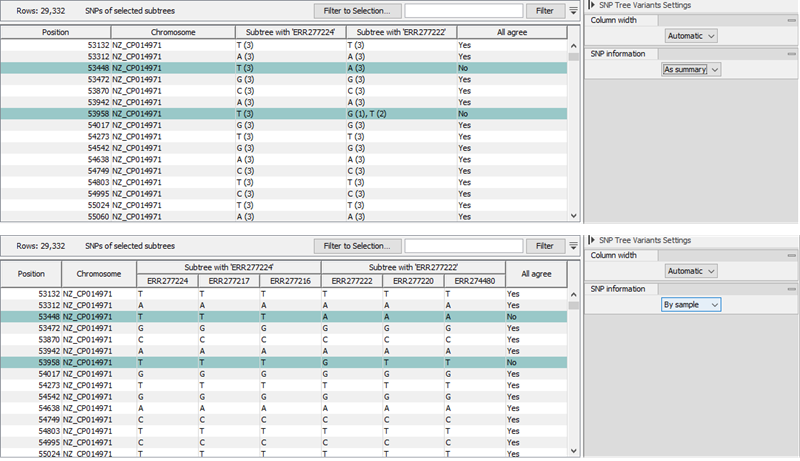The height and width of the screenshot is (461, 800).
Task: Select highlighted 53958 row in bottom table
Action: (284, 363)
